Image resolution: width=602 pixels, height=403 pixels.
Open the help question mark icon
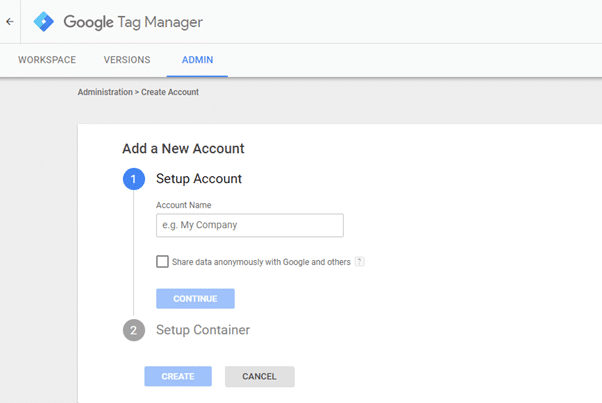pos(359,262)
